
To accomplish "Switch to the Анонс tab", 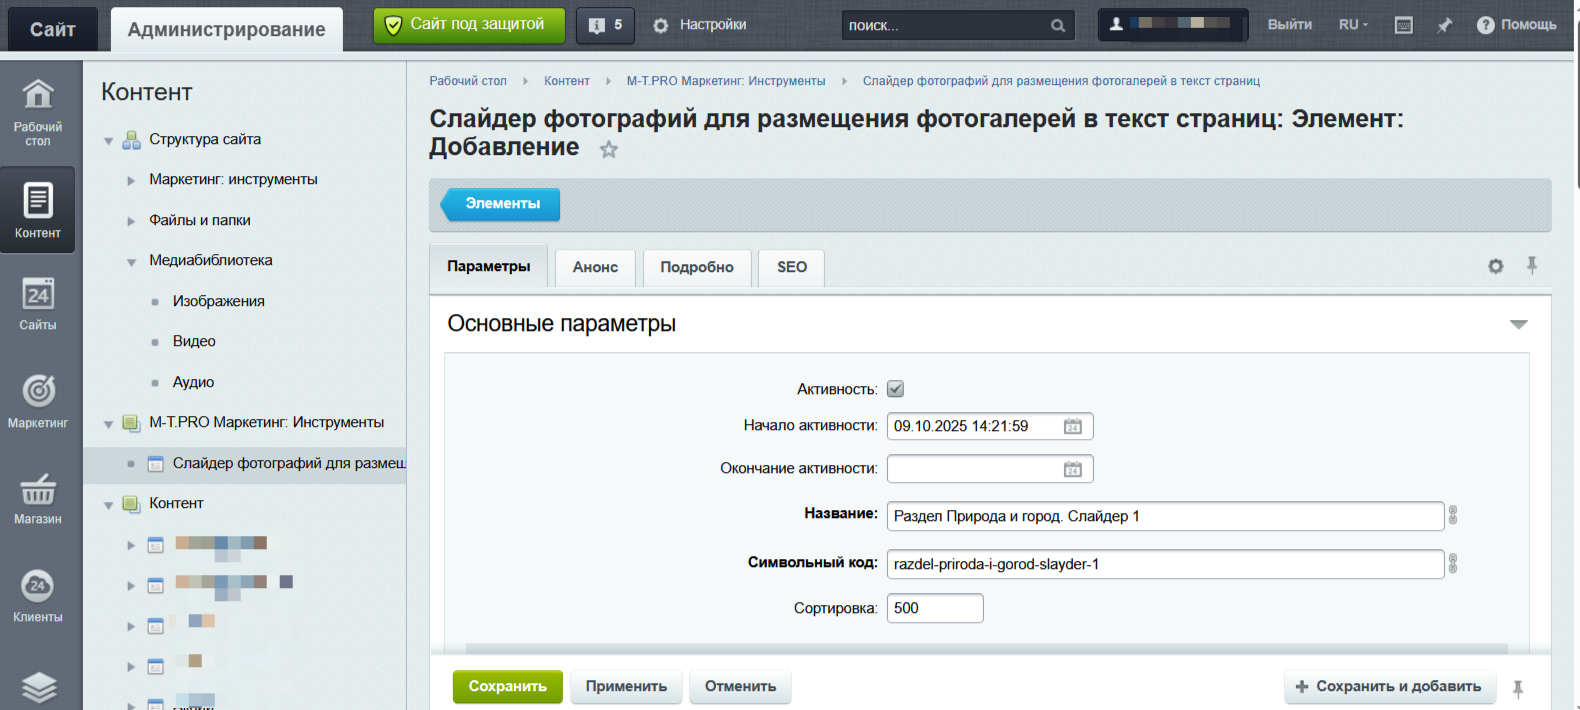I will (x=595, y=267).
